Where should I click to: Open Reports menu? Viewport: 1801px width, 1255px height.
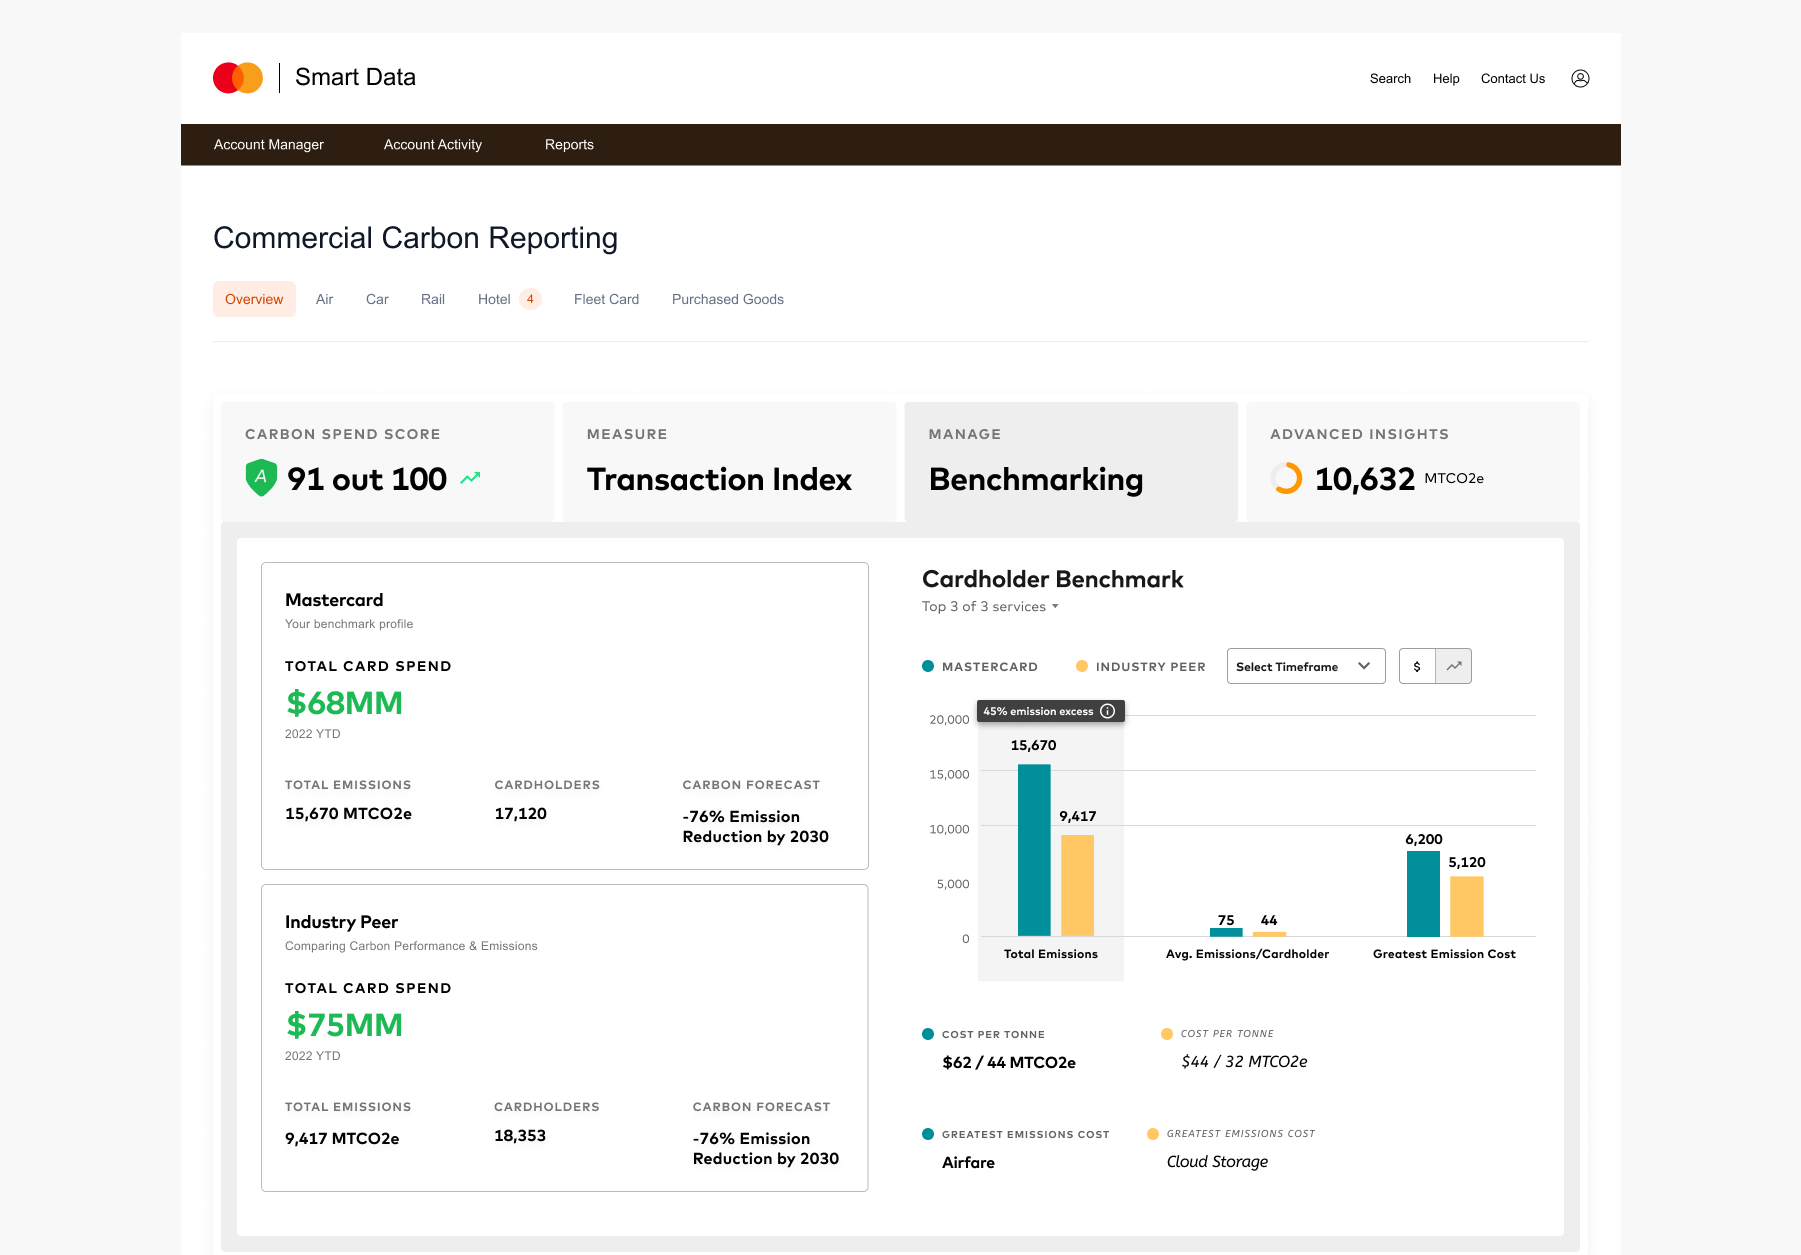coord(569,144)
